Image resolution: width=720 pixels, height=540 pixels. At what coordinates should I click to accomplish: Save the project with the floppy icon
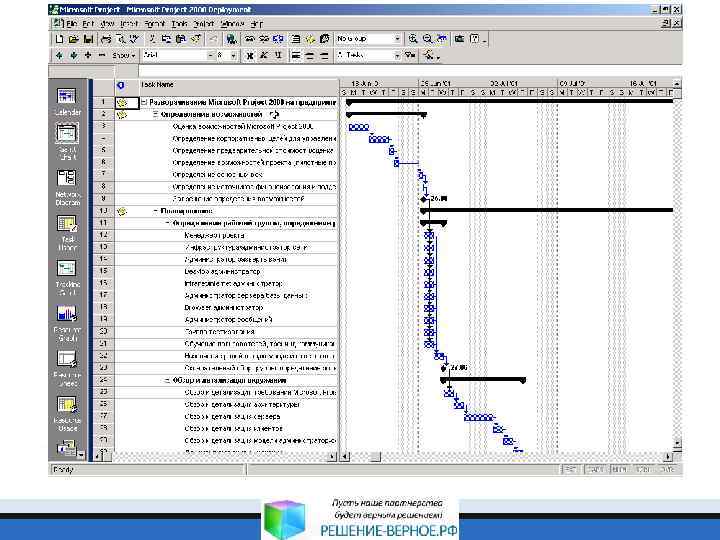[88, 39]
